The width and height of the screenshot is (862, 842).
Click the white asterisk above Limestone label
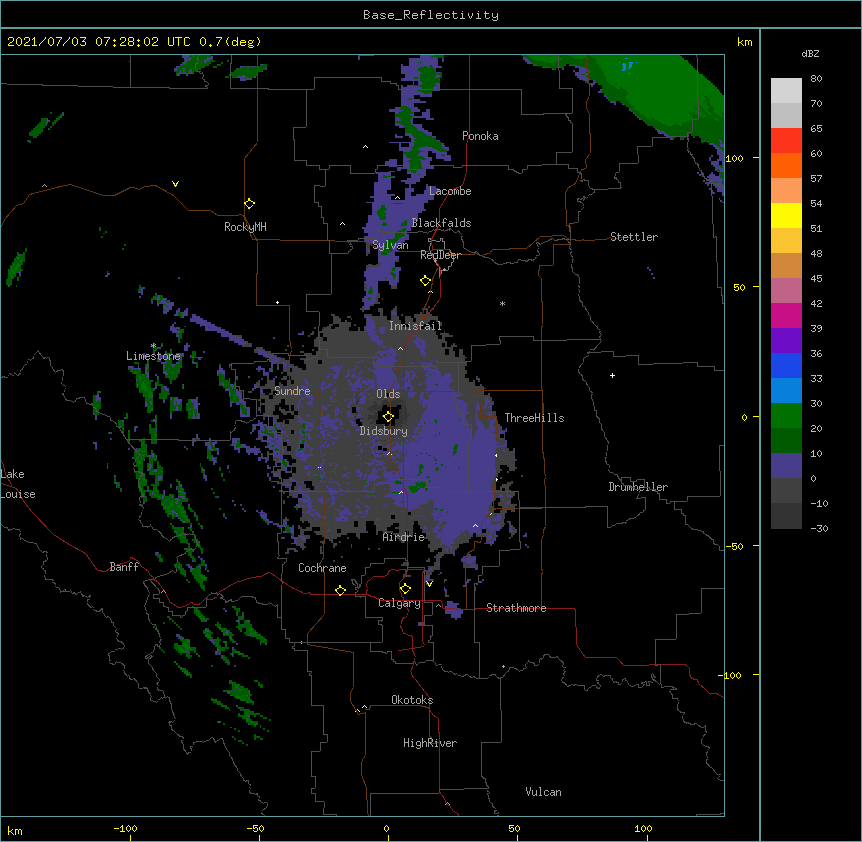pos(154,346)
